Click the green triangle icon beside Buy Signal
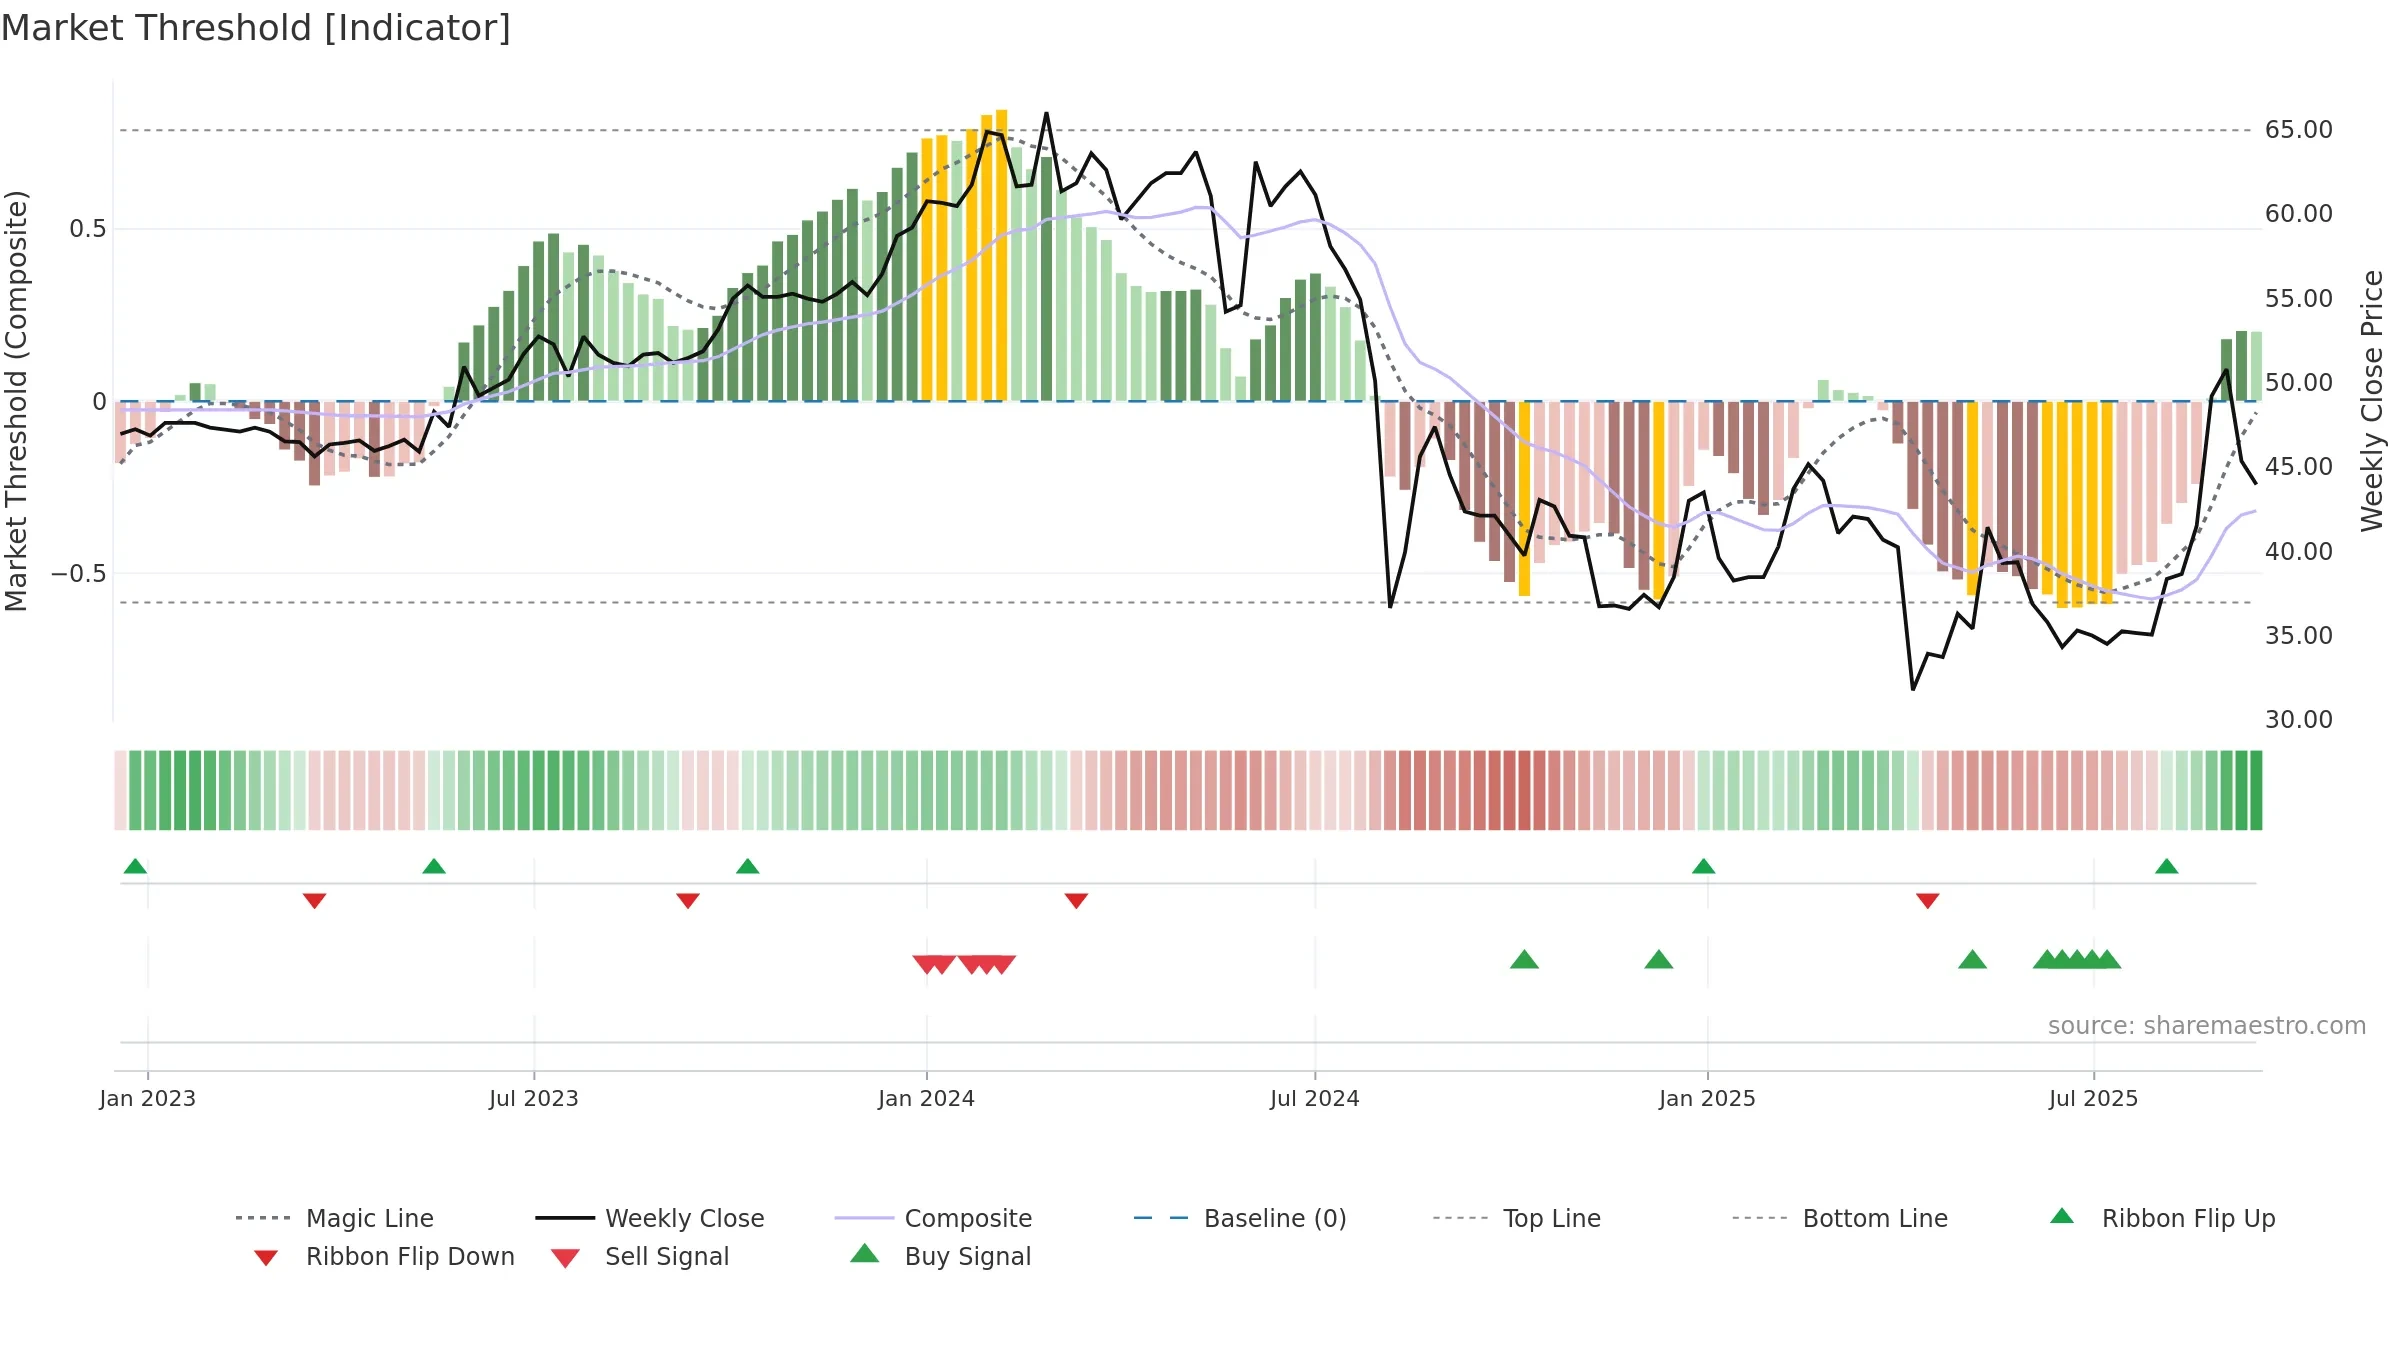 864,1253
